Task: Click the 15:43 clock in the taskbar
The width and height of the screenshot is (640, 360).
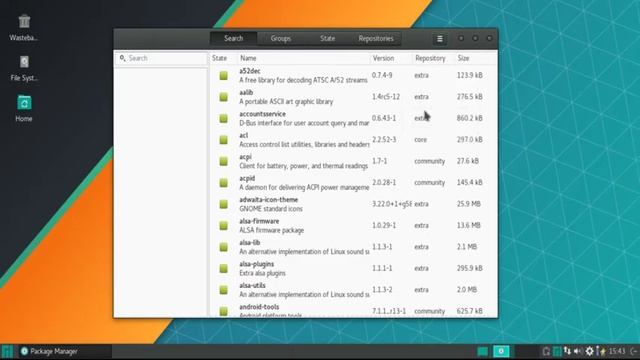Action: click(x=617, y=351)
